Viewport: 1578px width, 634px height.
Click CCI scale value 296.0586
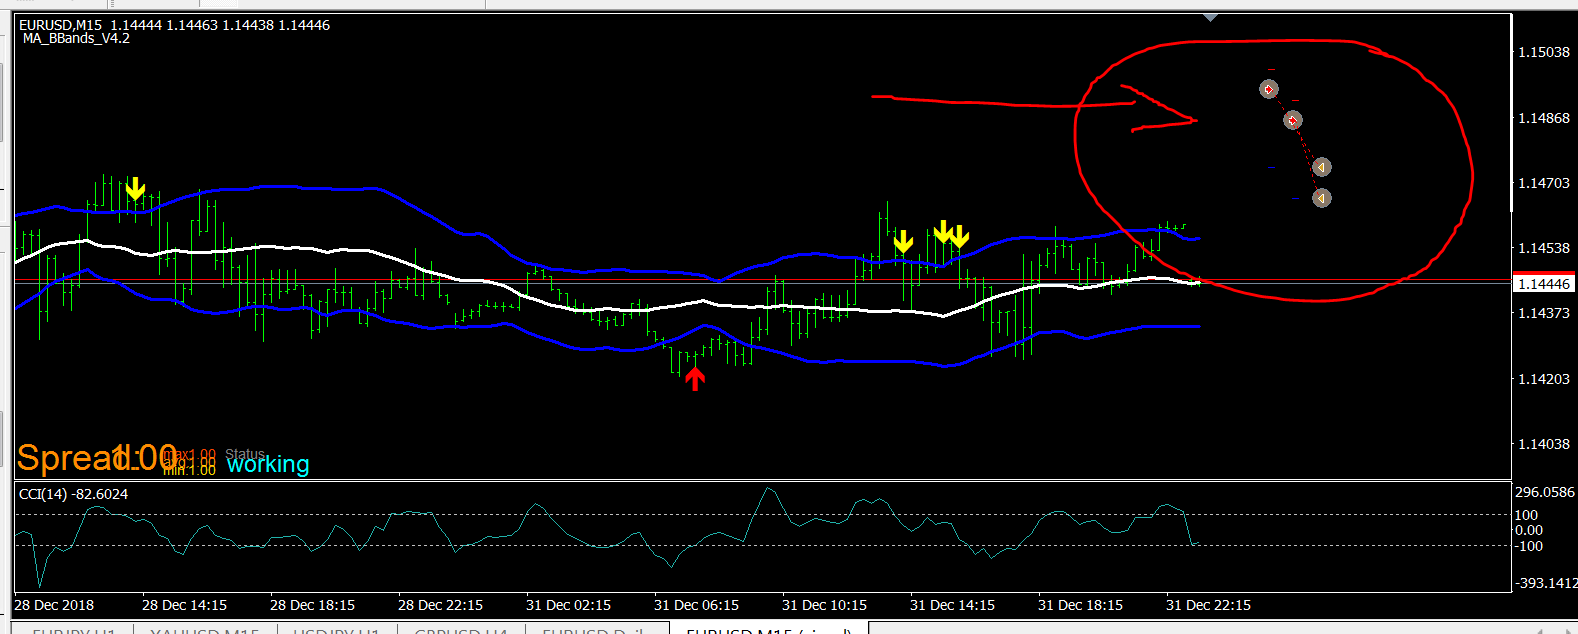[1545, 492]
